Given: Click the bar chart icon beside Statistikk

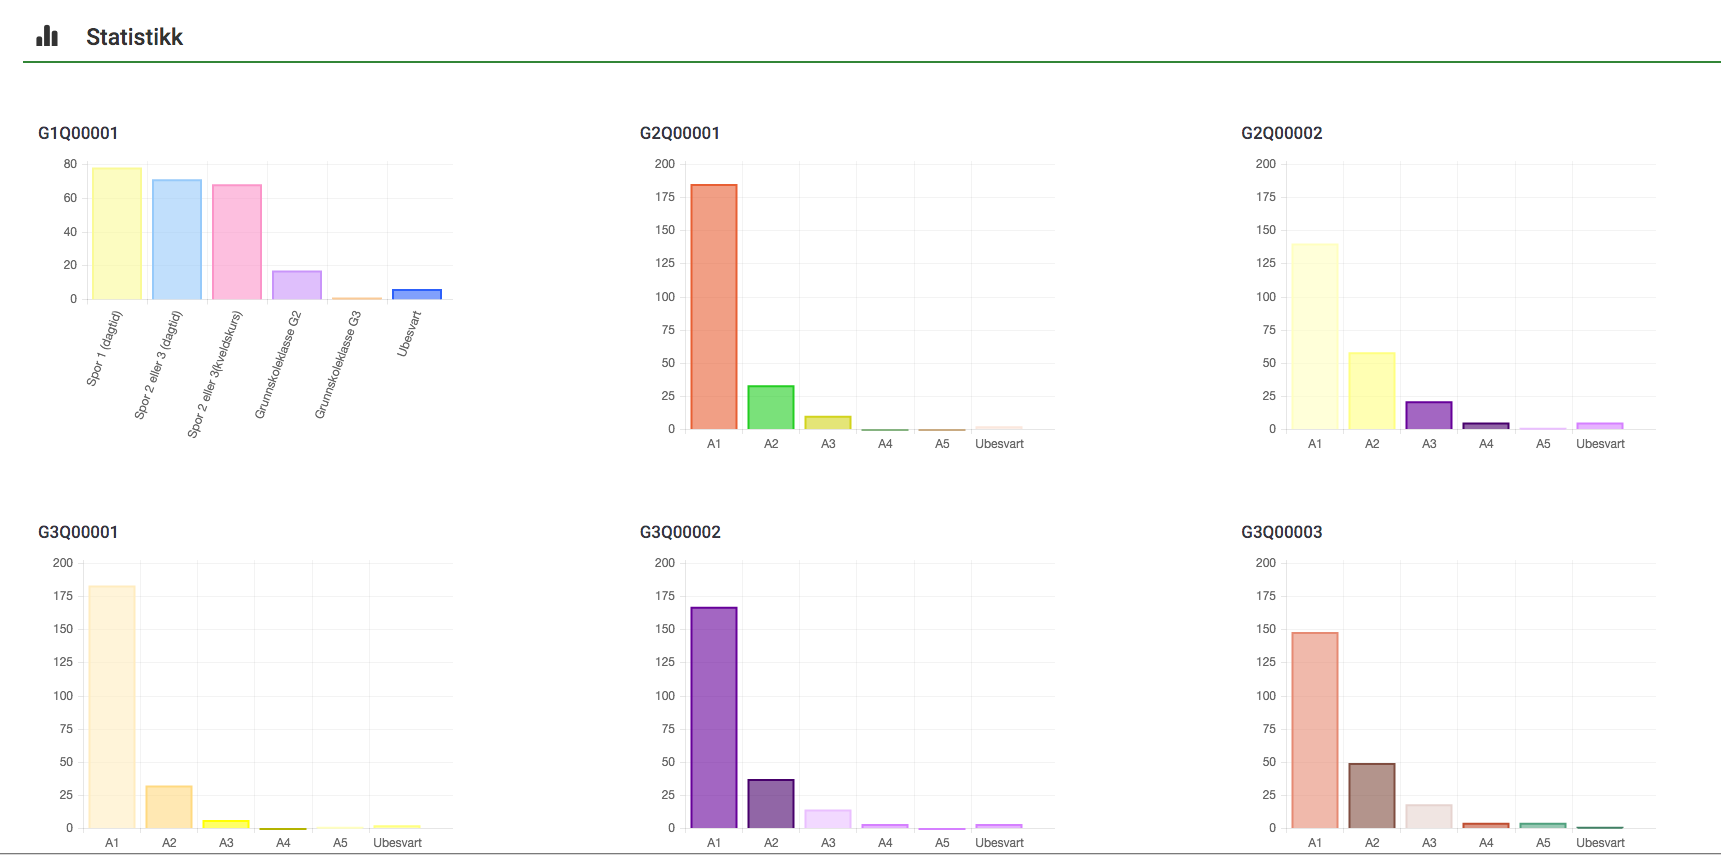Looking at the screenshot, I should [47, 37].
